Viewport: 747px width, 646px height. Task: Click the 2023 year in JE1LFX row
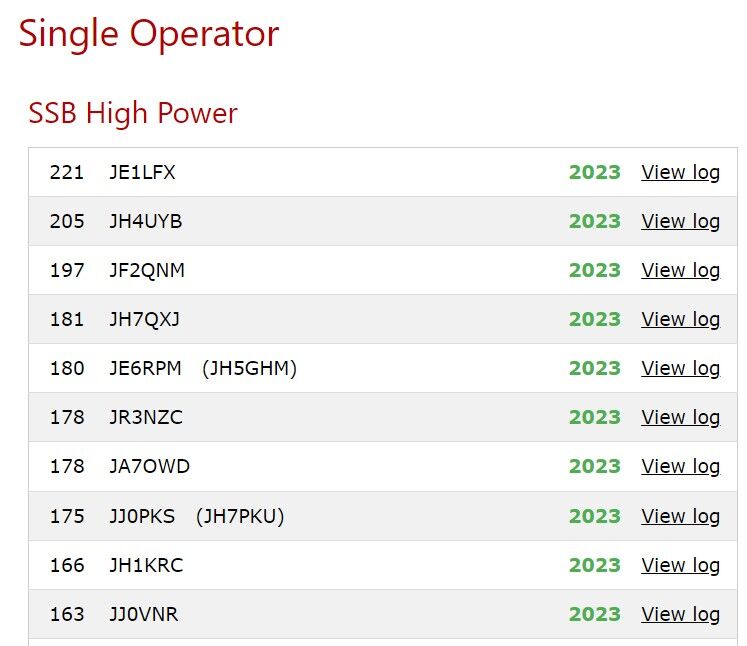[595, 172]
